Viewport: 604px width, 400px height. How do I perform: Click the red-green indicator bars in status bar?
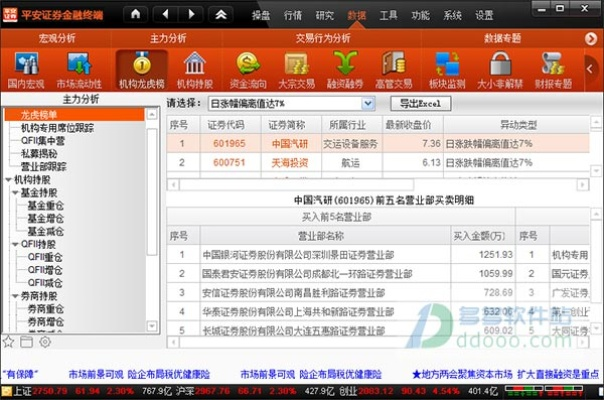point(544,391)
